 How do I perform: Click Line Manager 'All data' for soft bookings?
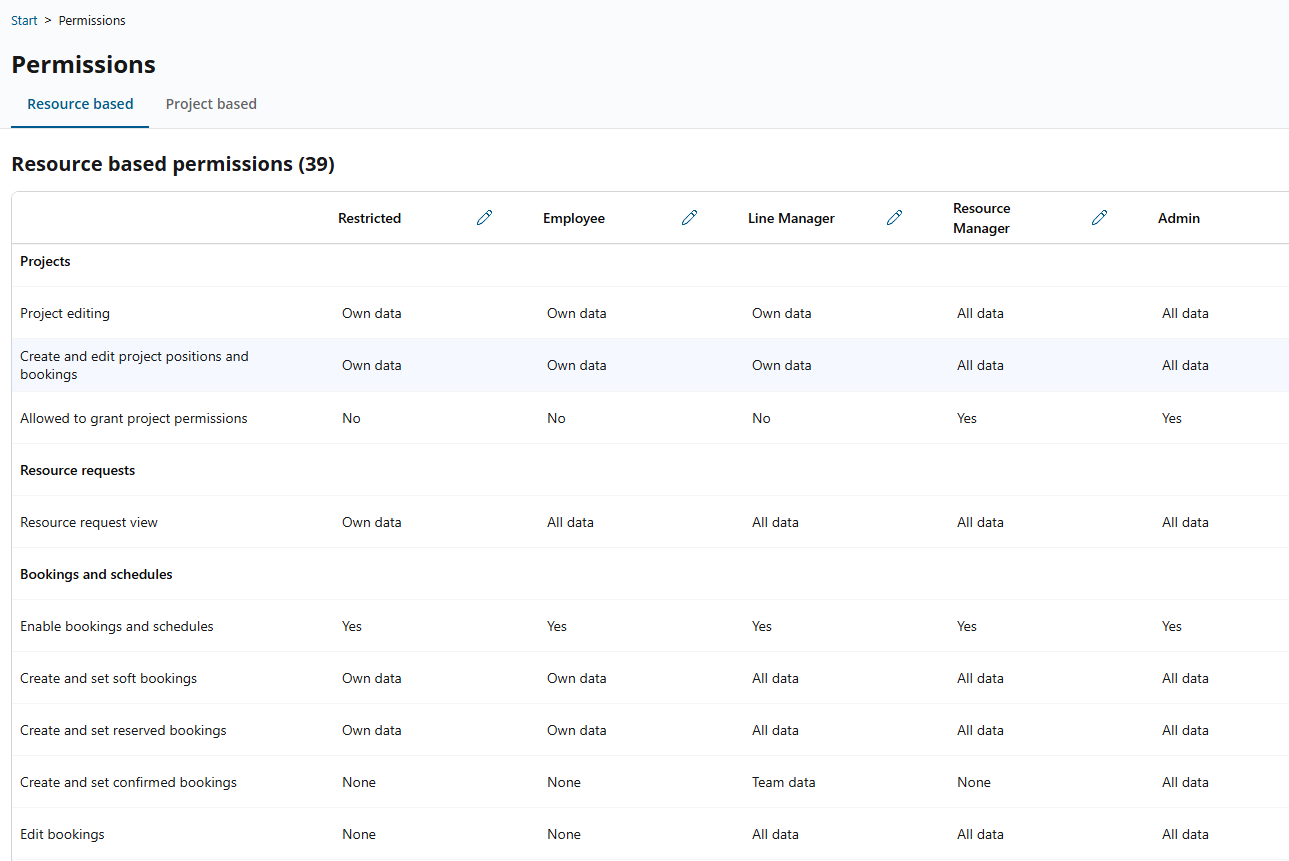point(775,678)
